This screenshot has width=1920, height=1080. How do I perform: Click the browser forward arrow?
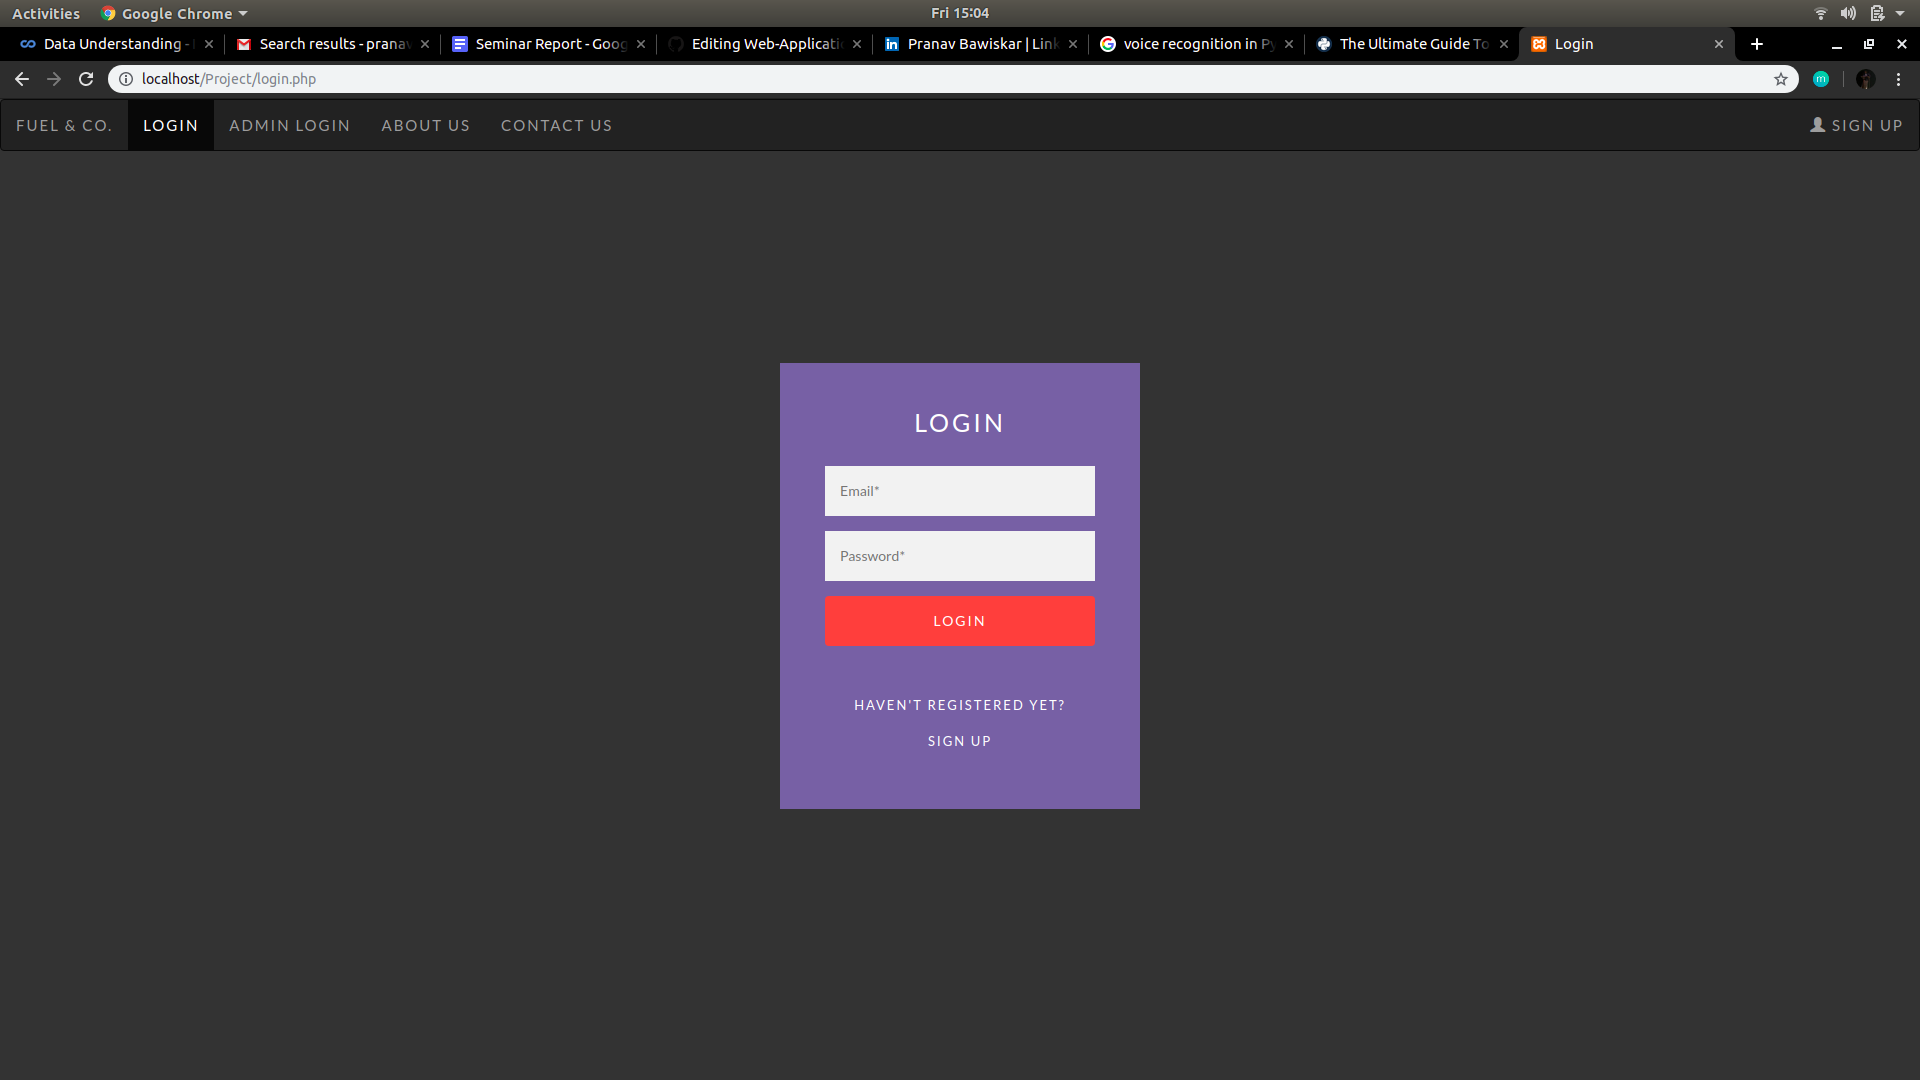[54, 79]
